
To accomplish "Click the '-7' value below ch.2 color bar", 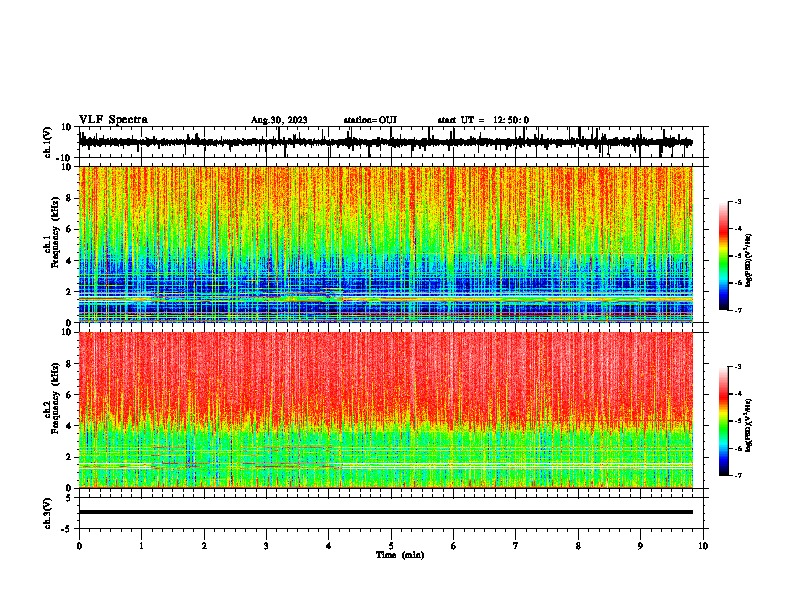I will (737, 475).
